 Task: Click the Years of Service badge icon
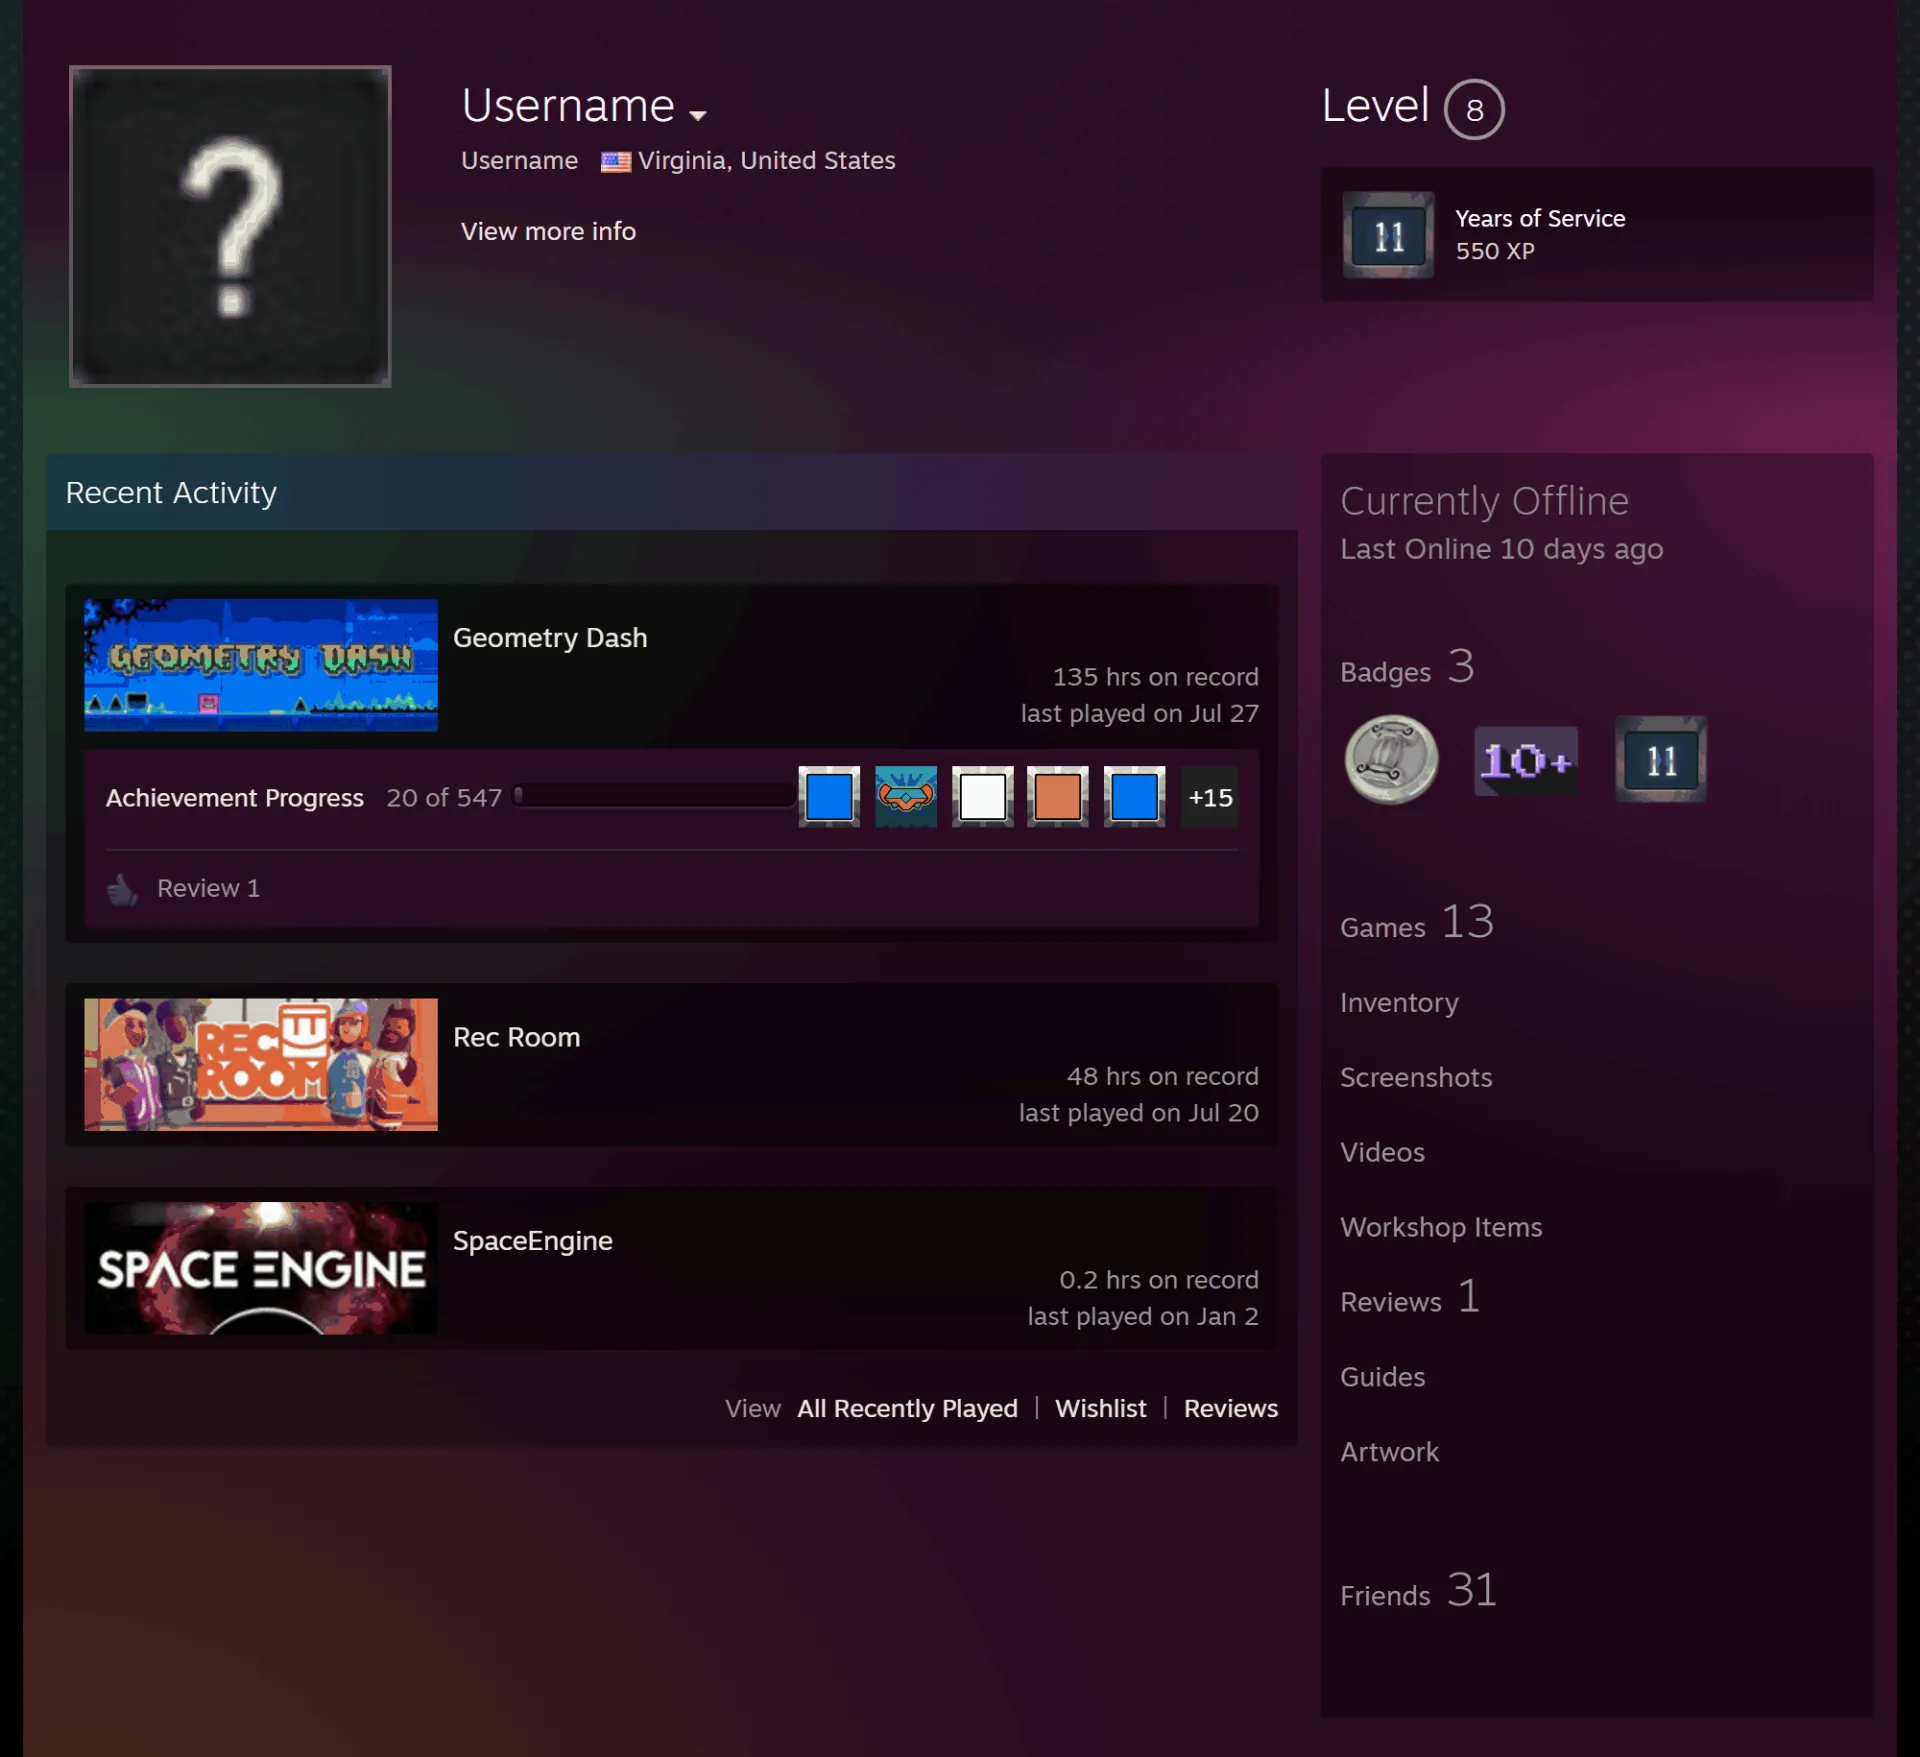click(1388, 235)
